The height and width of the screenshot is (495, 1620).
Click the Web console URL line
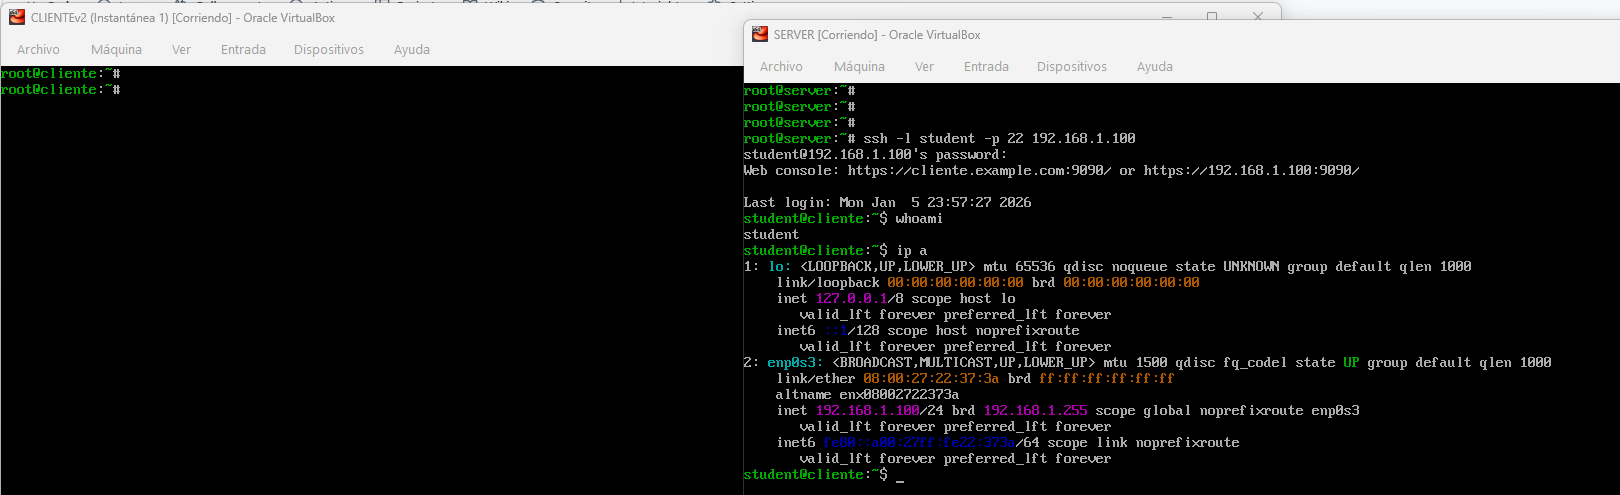pos(1052,170)
